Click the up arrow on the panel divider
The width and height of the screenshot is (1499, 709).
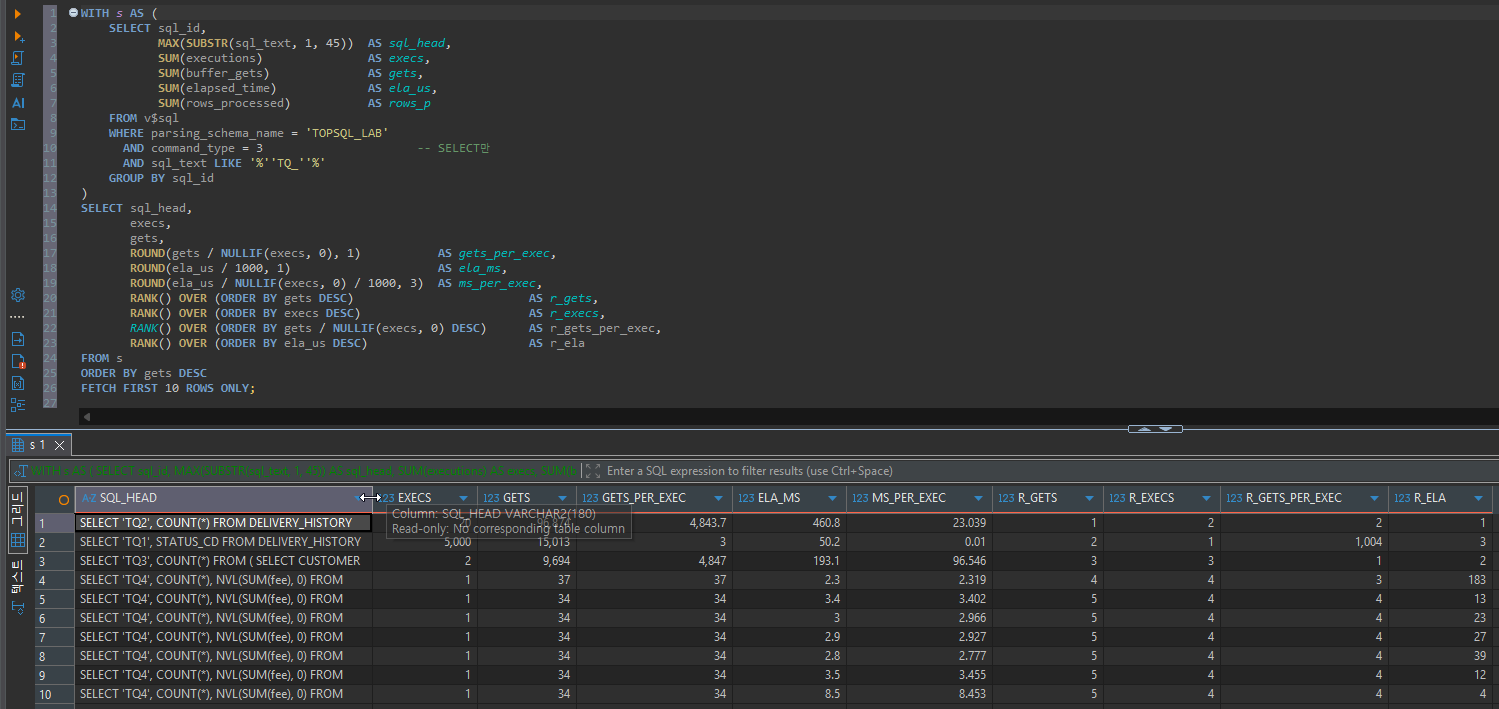click(1145, 429)
